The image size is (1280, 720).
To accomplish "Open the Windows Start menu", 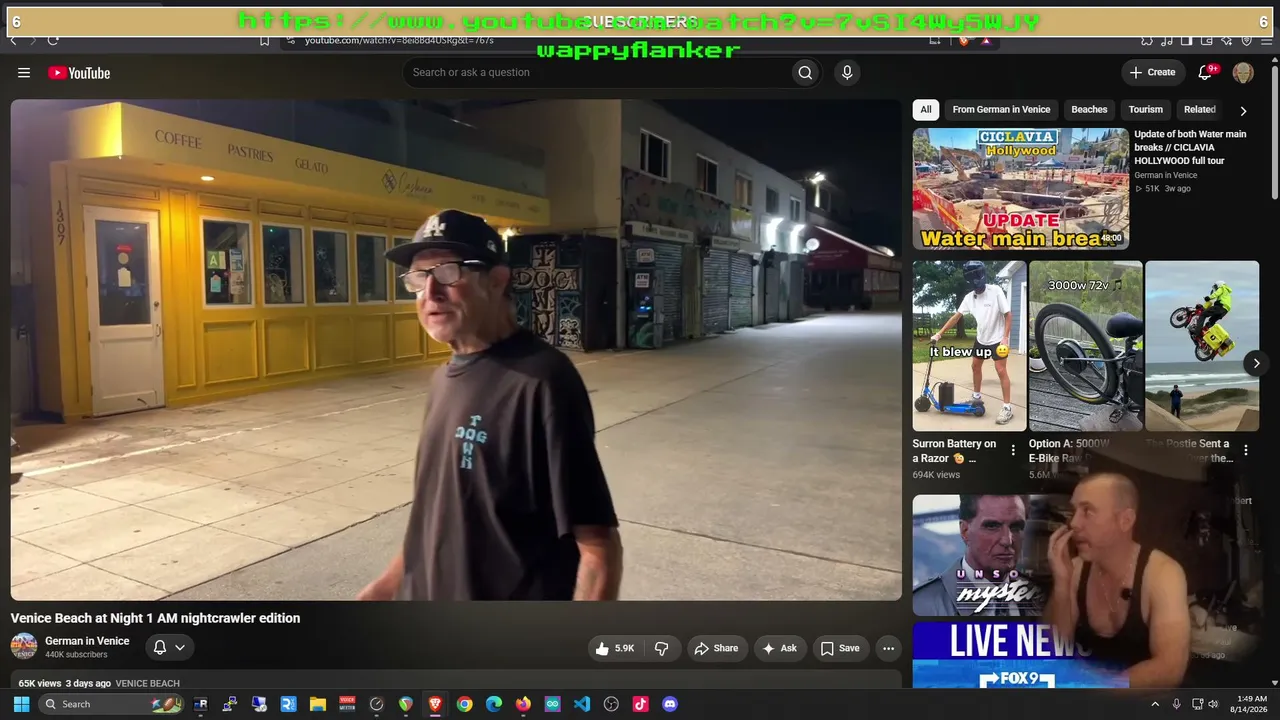I will [x=21, y=704].
